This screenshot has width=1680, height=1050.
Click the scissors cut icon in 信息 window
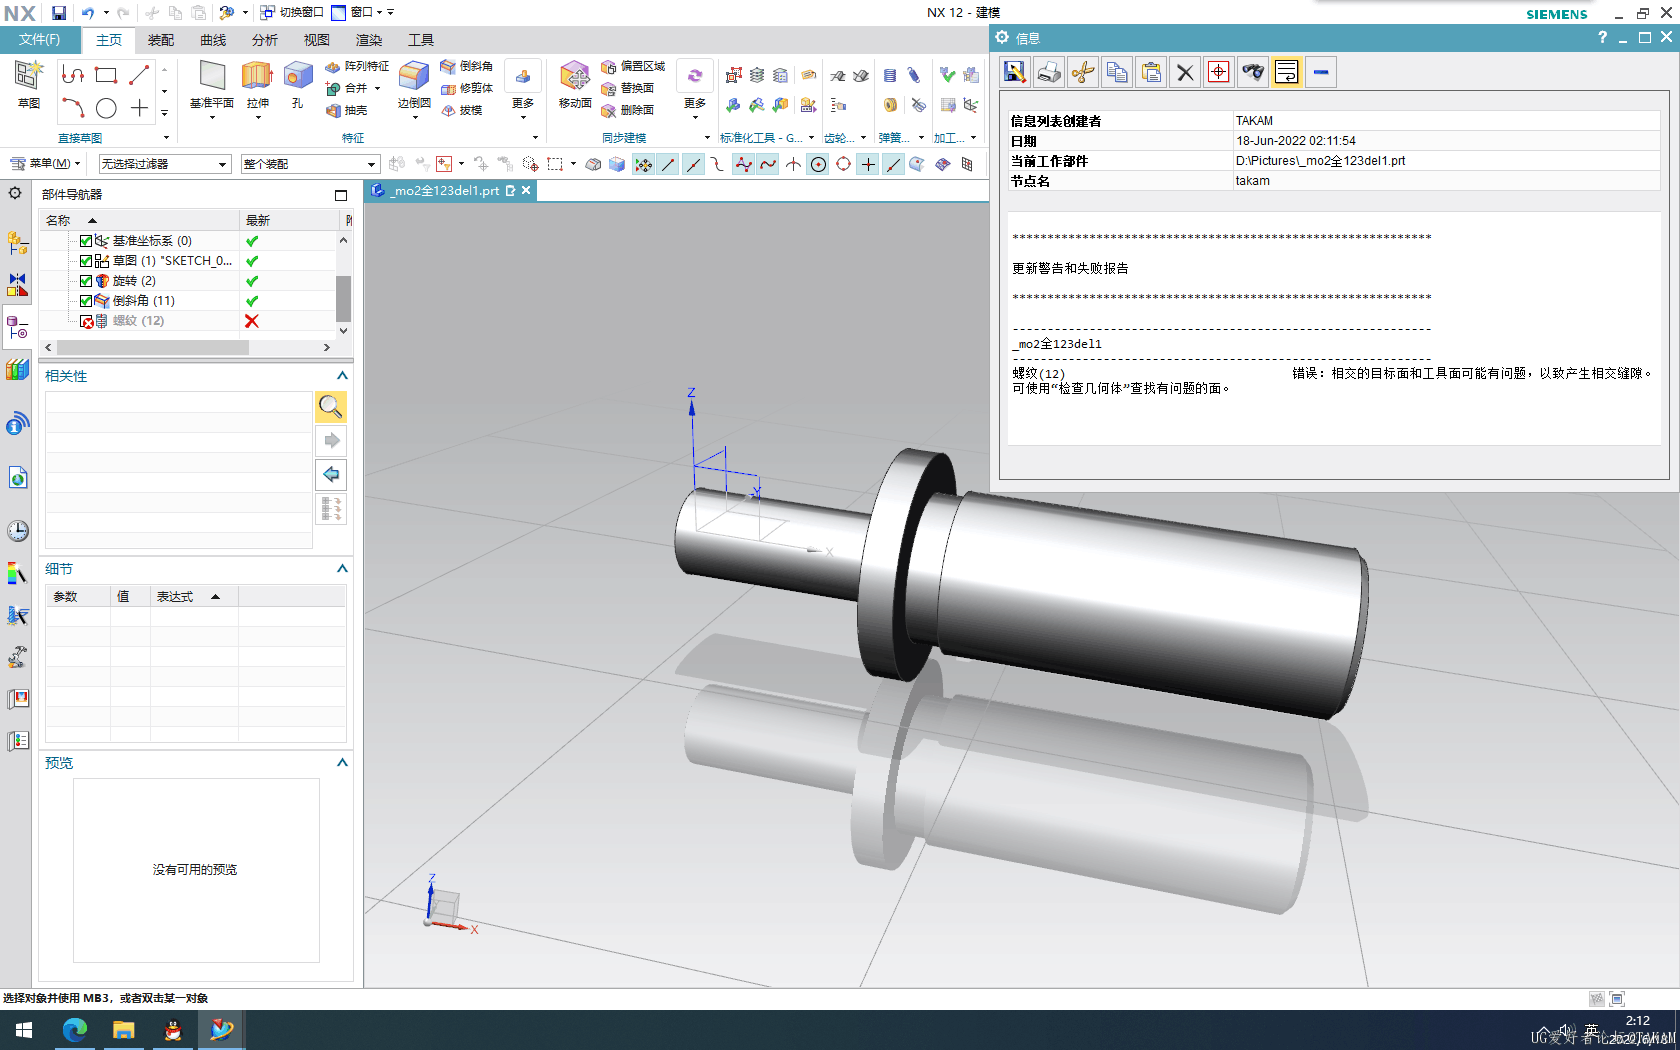1083,72
